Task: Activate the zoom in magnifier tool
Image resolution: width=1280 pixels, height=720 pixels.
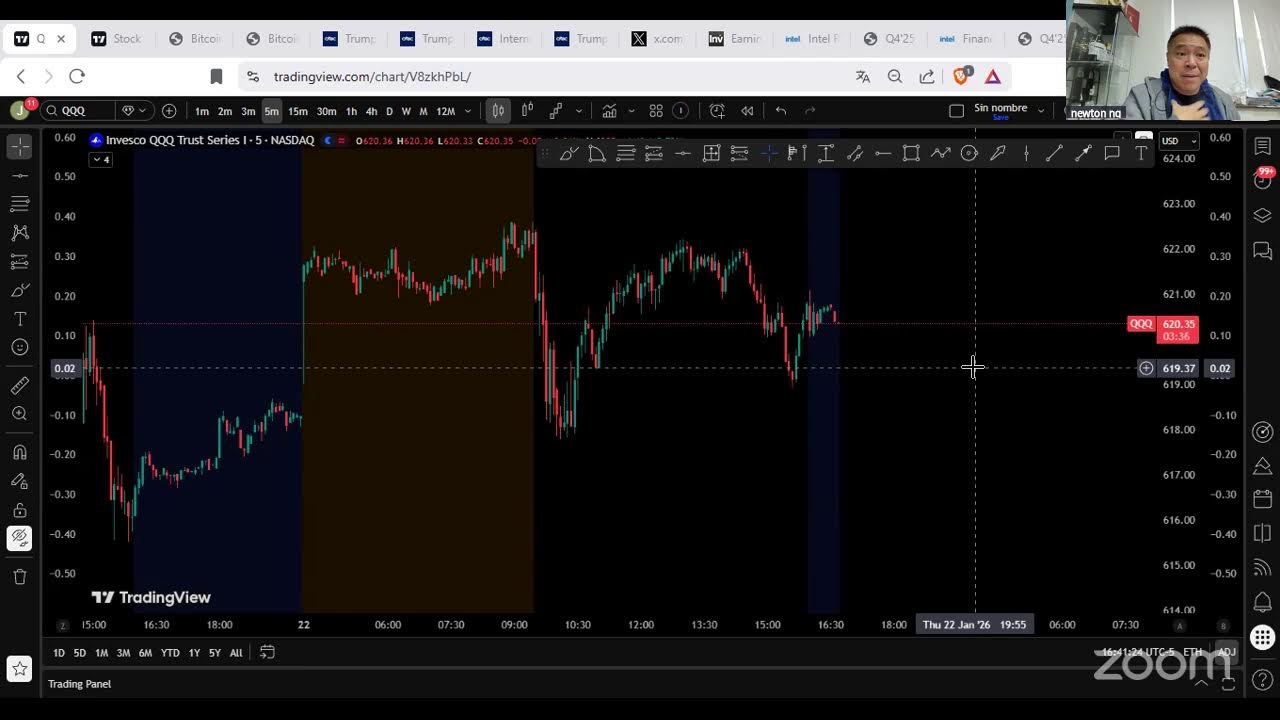Action: click(20, 413)
